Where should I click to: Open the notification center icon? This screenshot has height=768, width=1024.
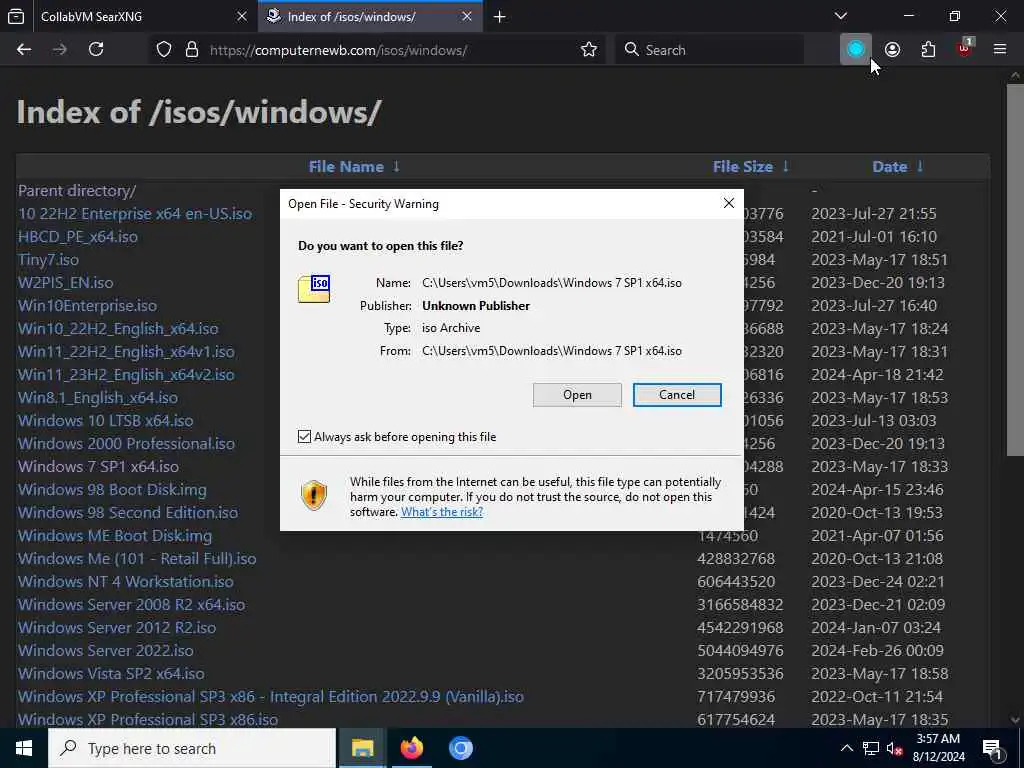(993, 749)
